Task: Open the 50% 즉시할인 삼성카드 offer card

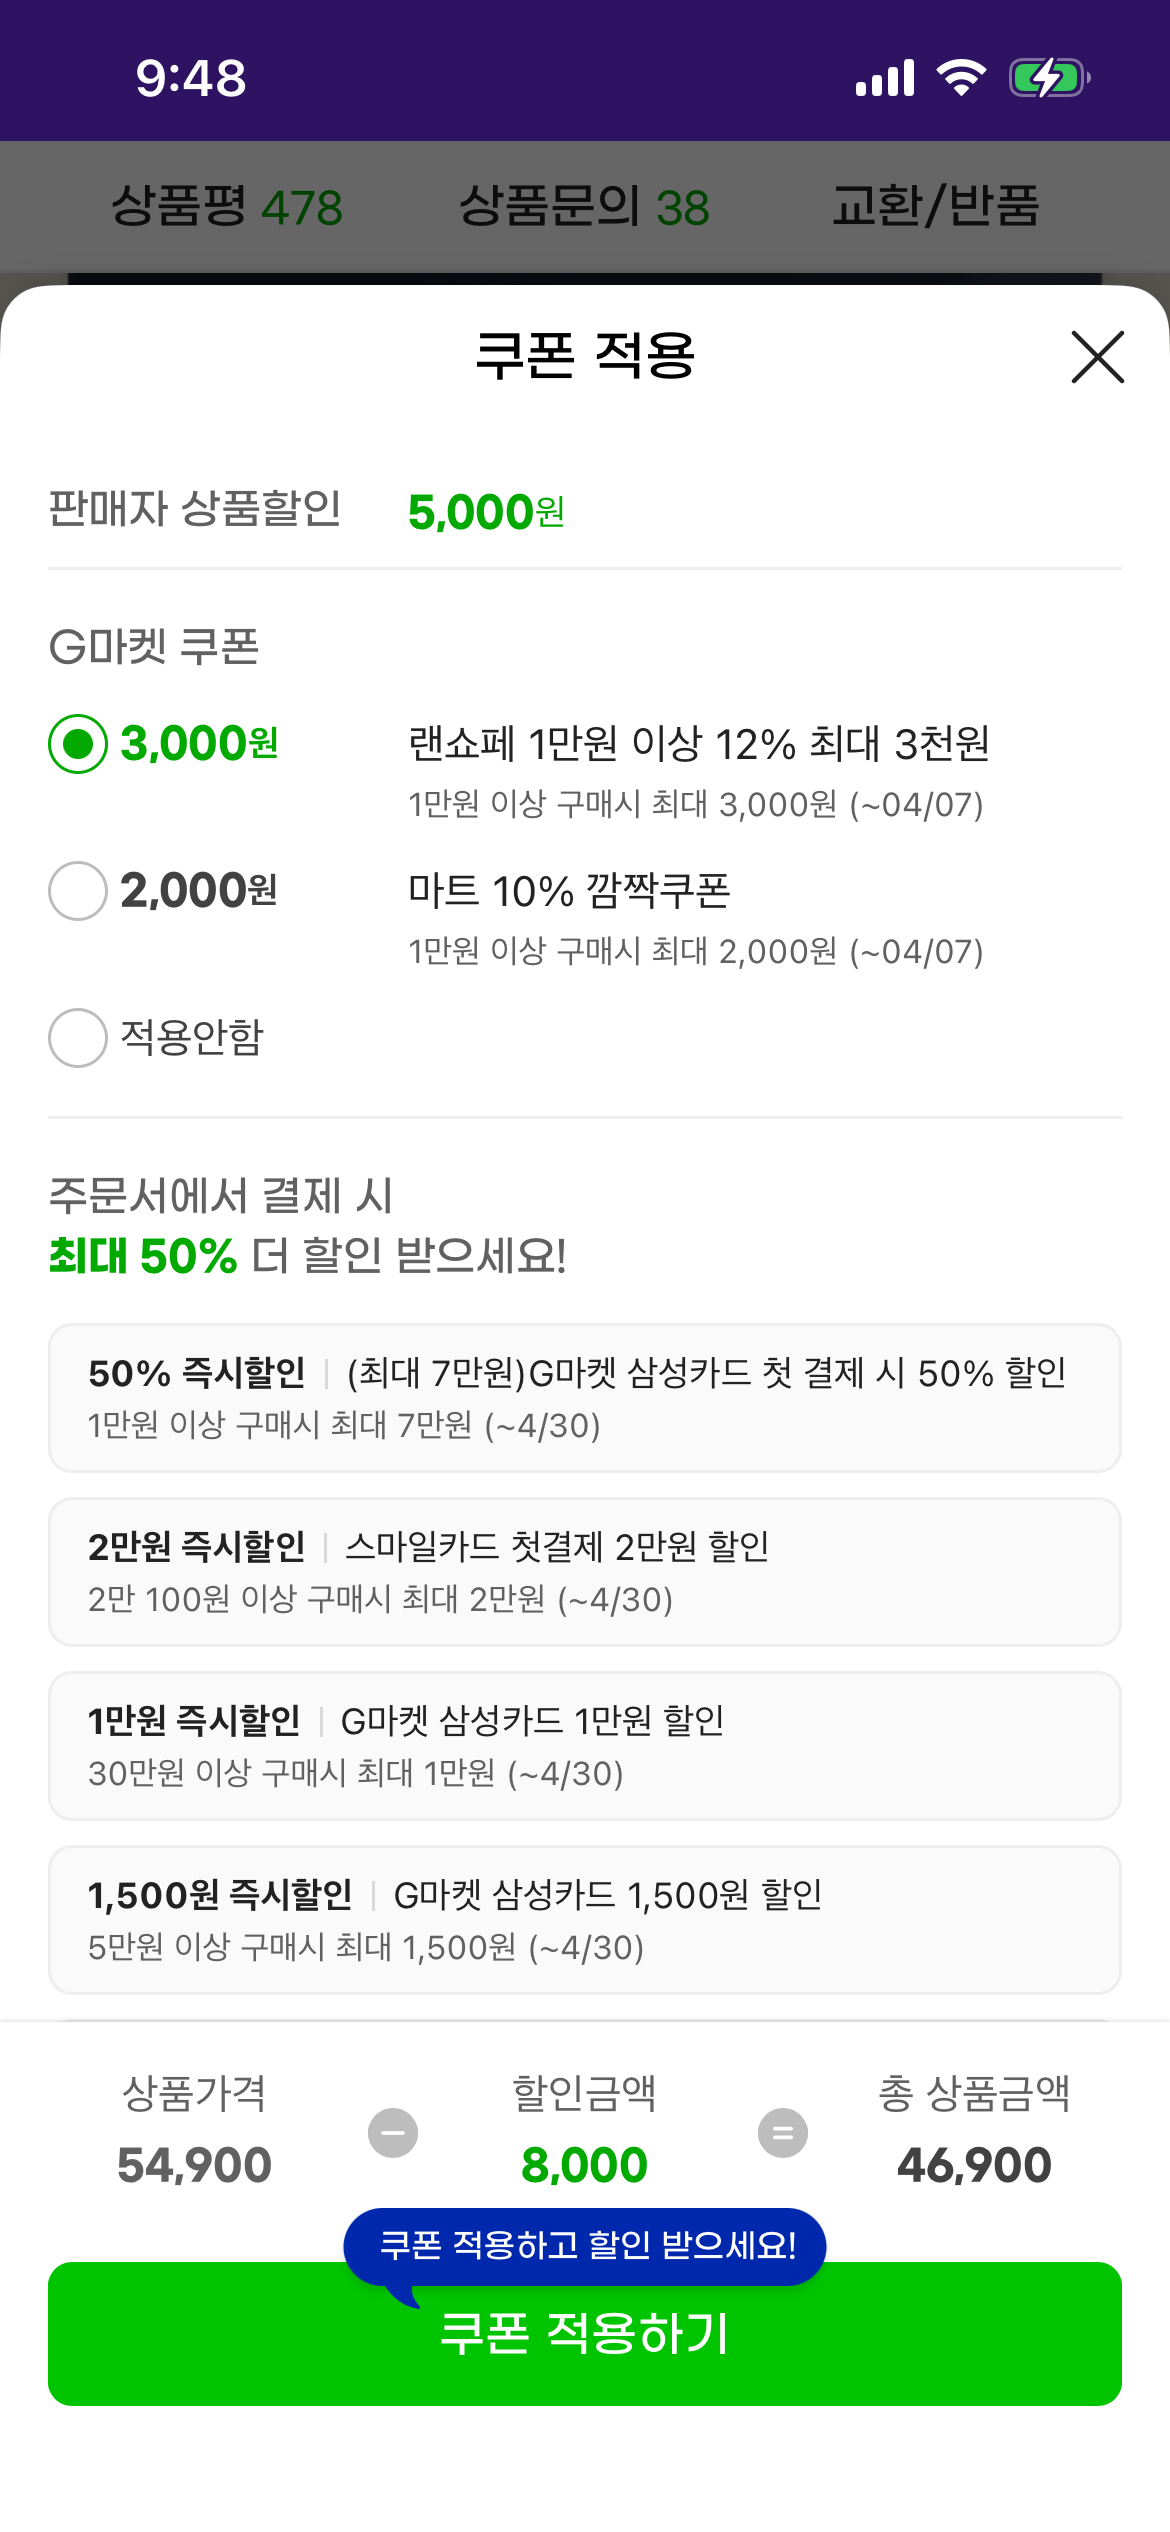Action: pyautogui.click(x=584, y=1398)
